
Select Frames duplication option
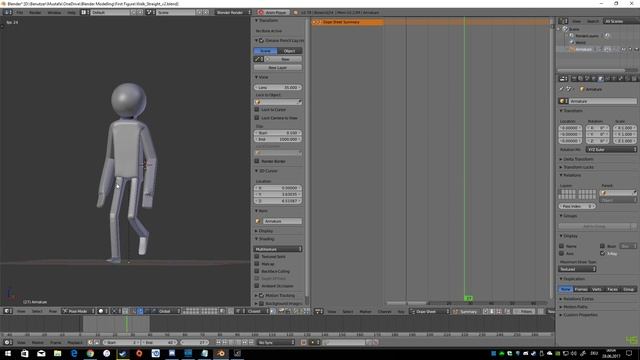pyautogui.click(x=581, y=289)
